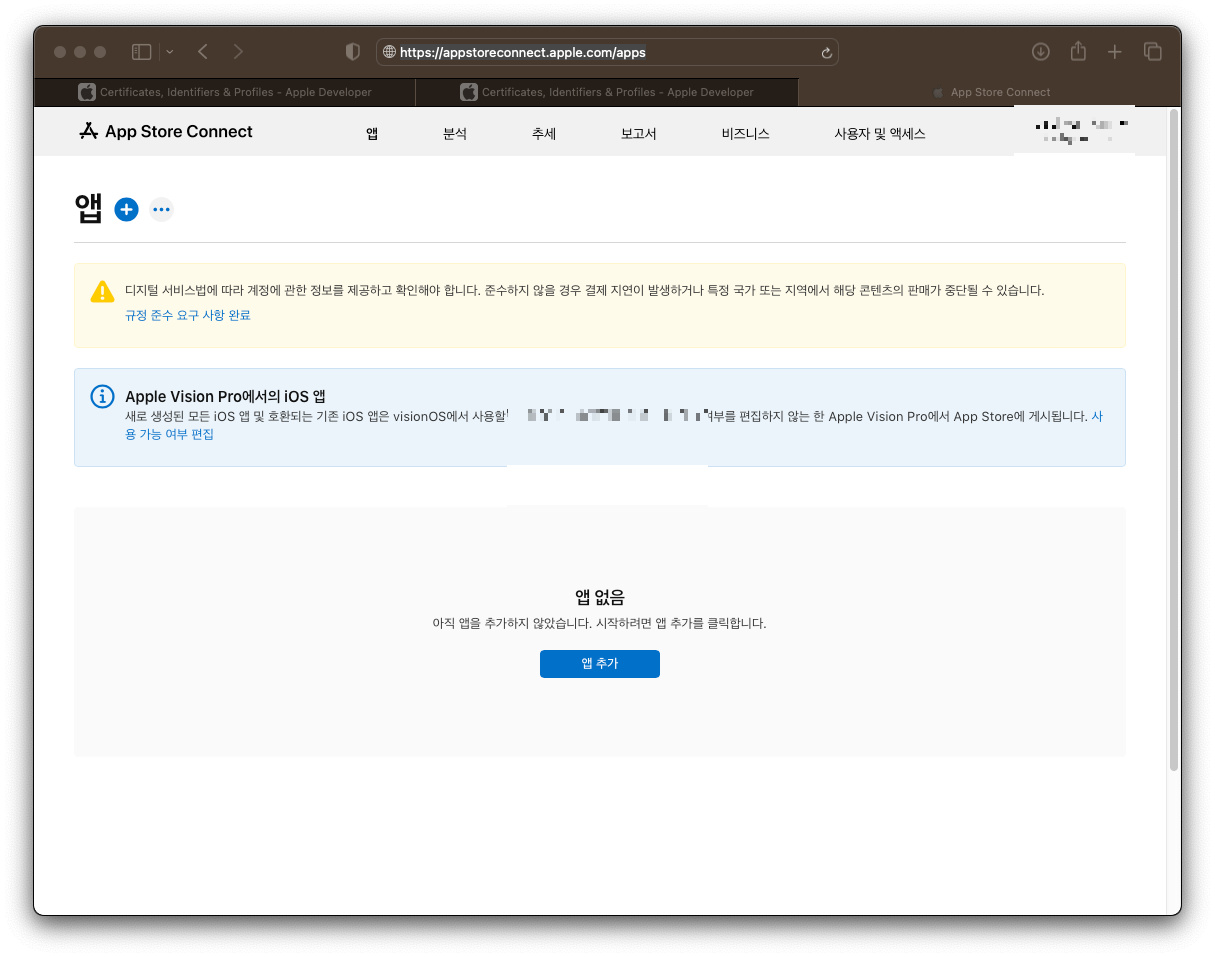Click the privacy shield icon

pyautogui.click(x=352, y=52)
